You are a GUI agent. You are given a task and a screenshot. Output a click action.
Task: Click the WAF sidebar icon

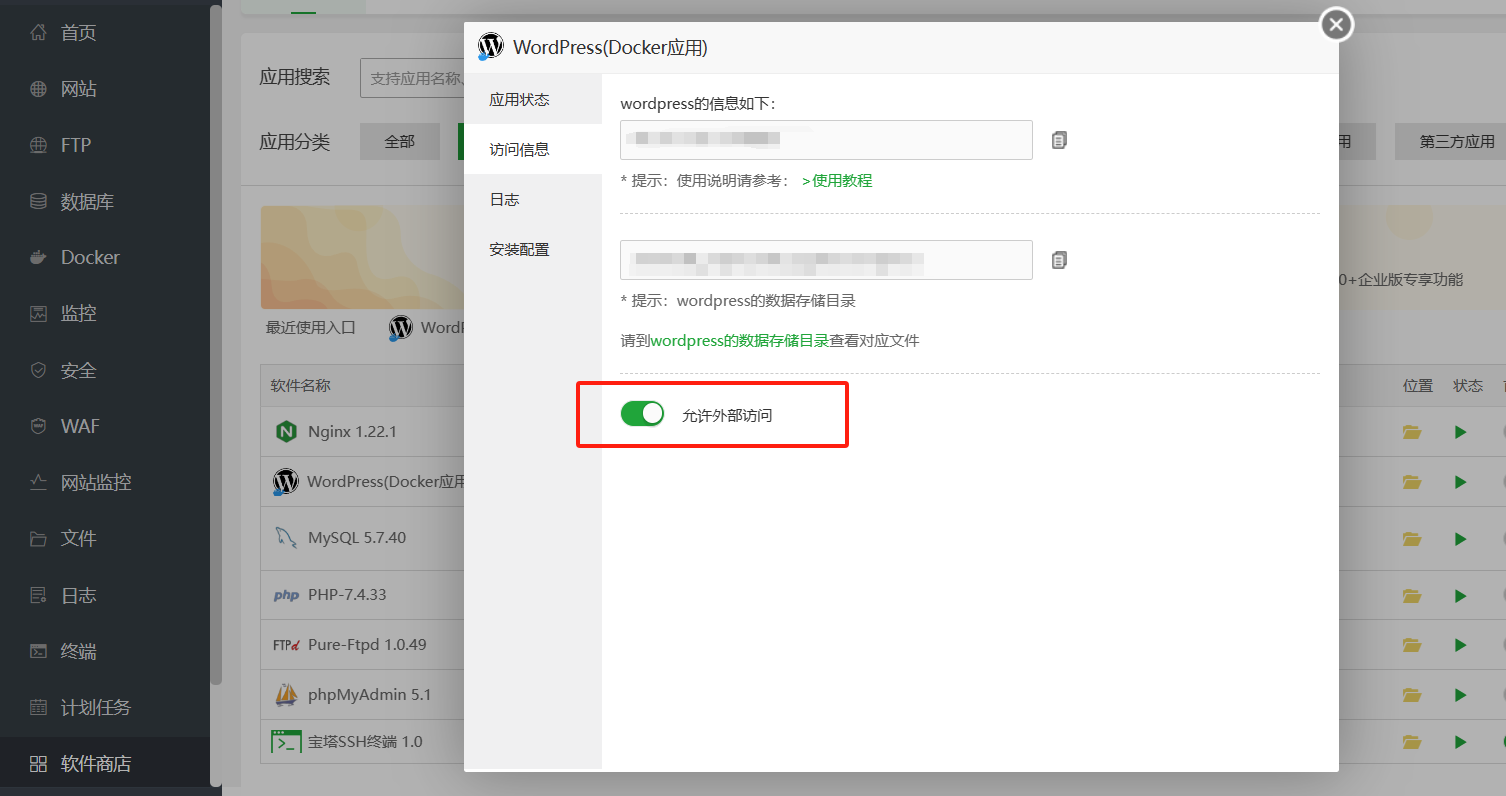coord(38,426)
